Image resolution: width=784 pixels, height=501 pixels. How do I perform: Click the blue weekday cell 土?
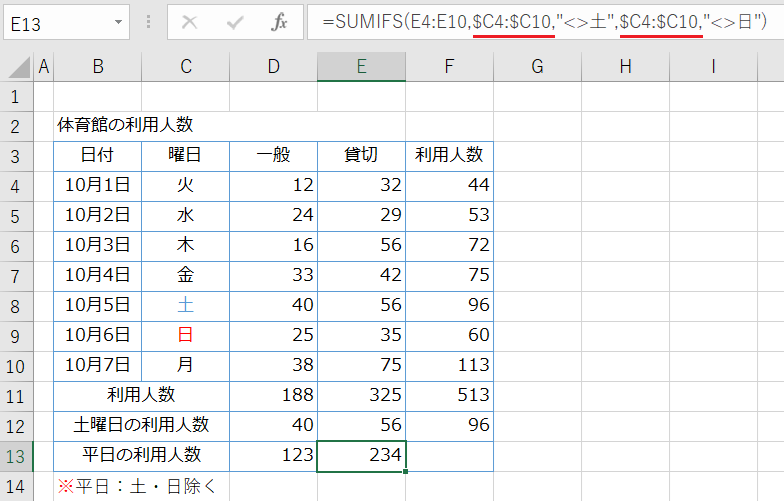click(x=186, y=306)
